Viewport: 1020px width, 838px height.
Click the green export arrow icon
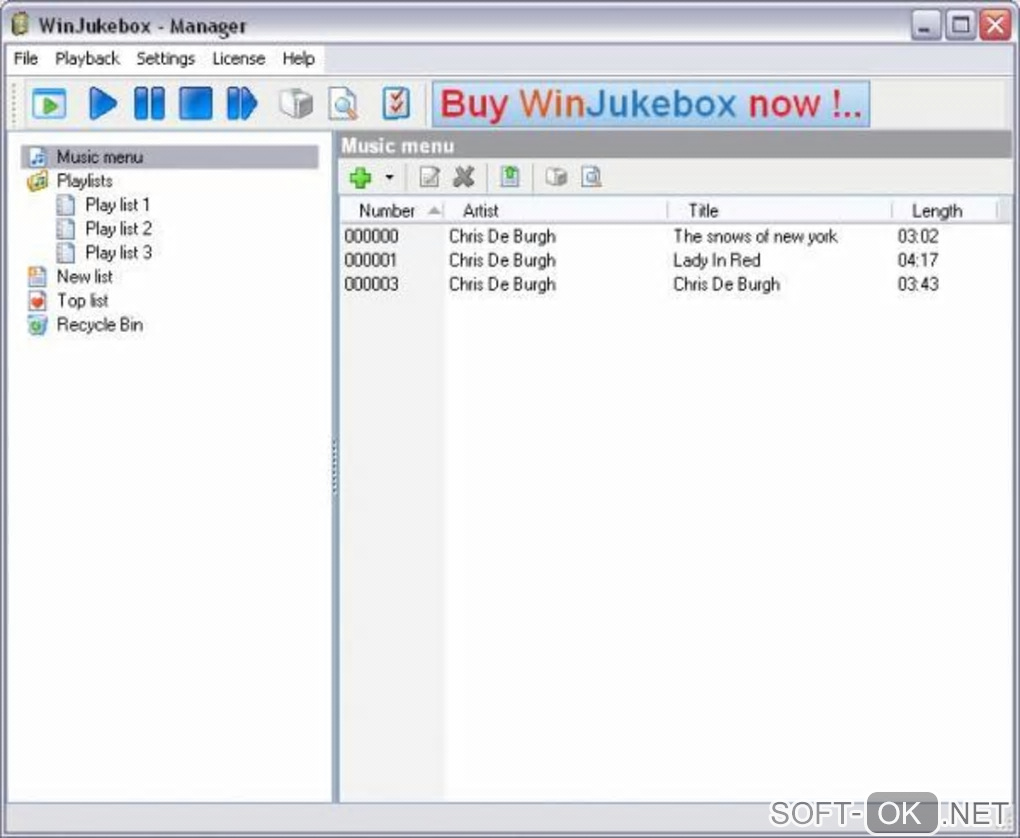tap(510, 177)
